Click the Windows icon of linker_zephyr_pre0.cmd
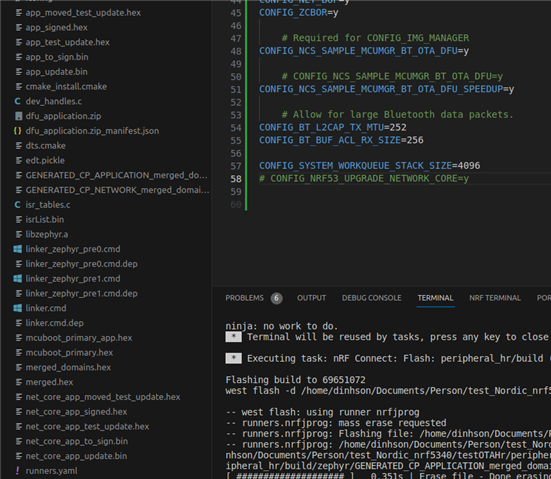Viewport: 551px width, 479px height. [x=17, y=249]
